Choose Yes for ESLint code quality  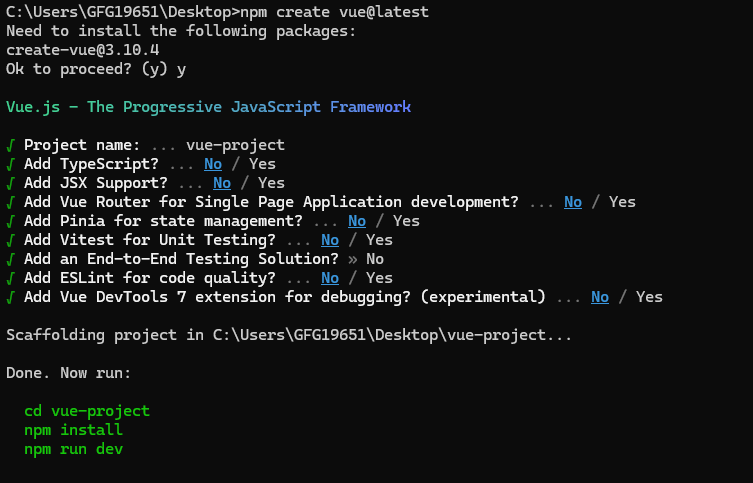click(x=379, y=278)
